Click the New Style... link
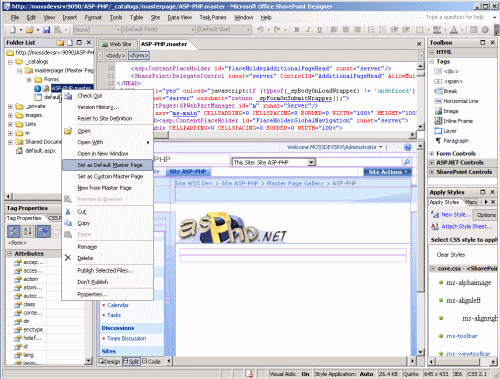 pos(456,215)
